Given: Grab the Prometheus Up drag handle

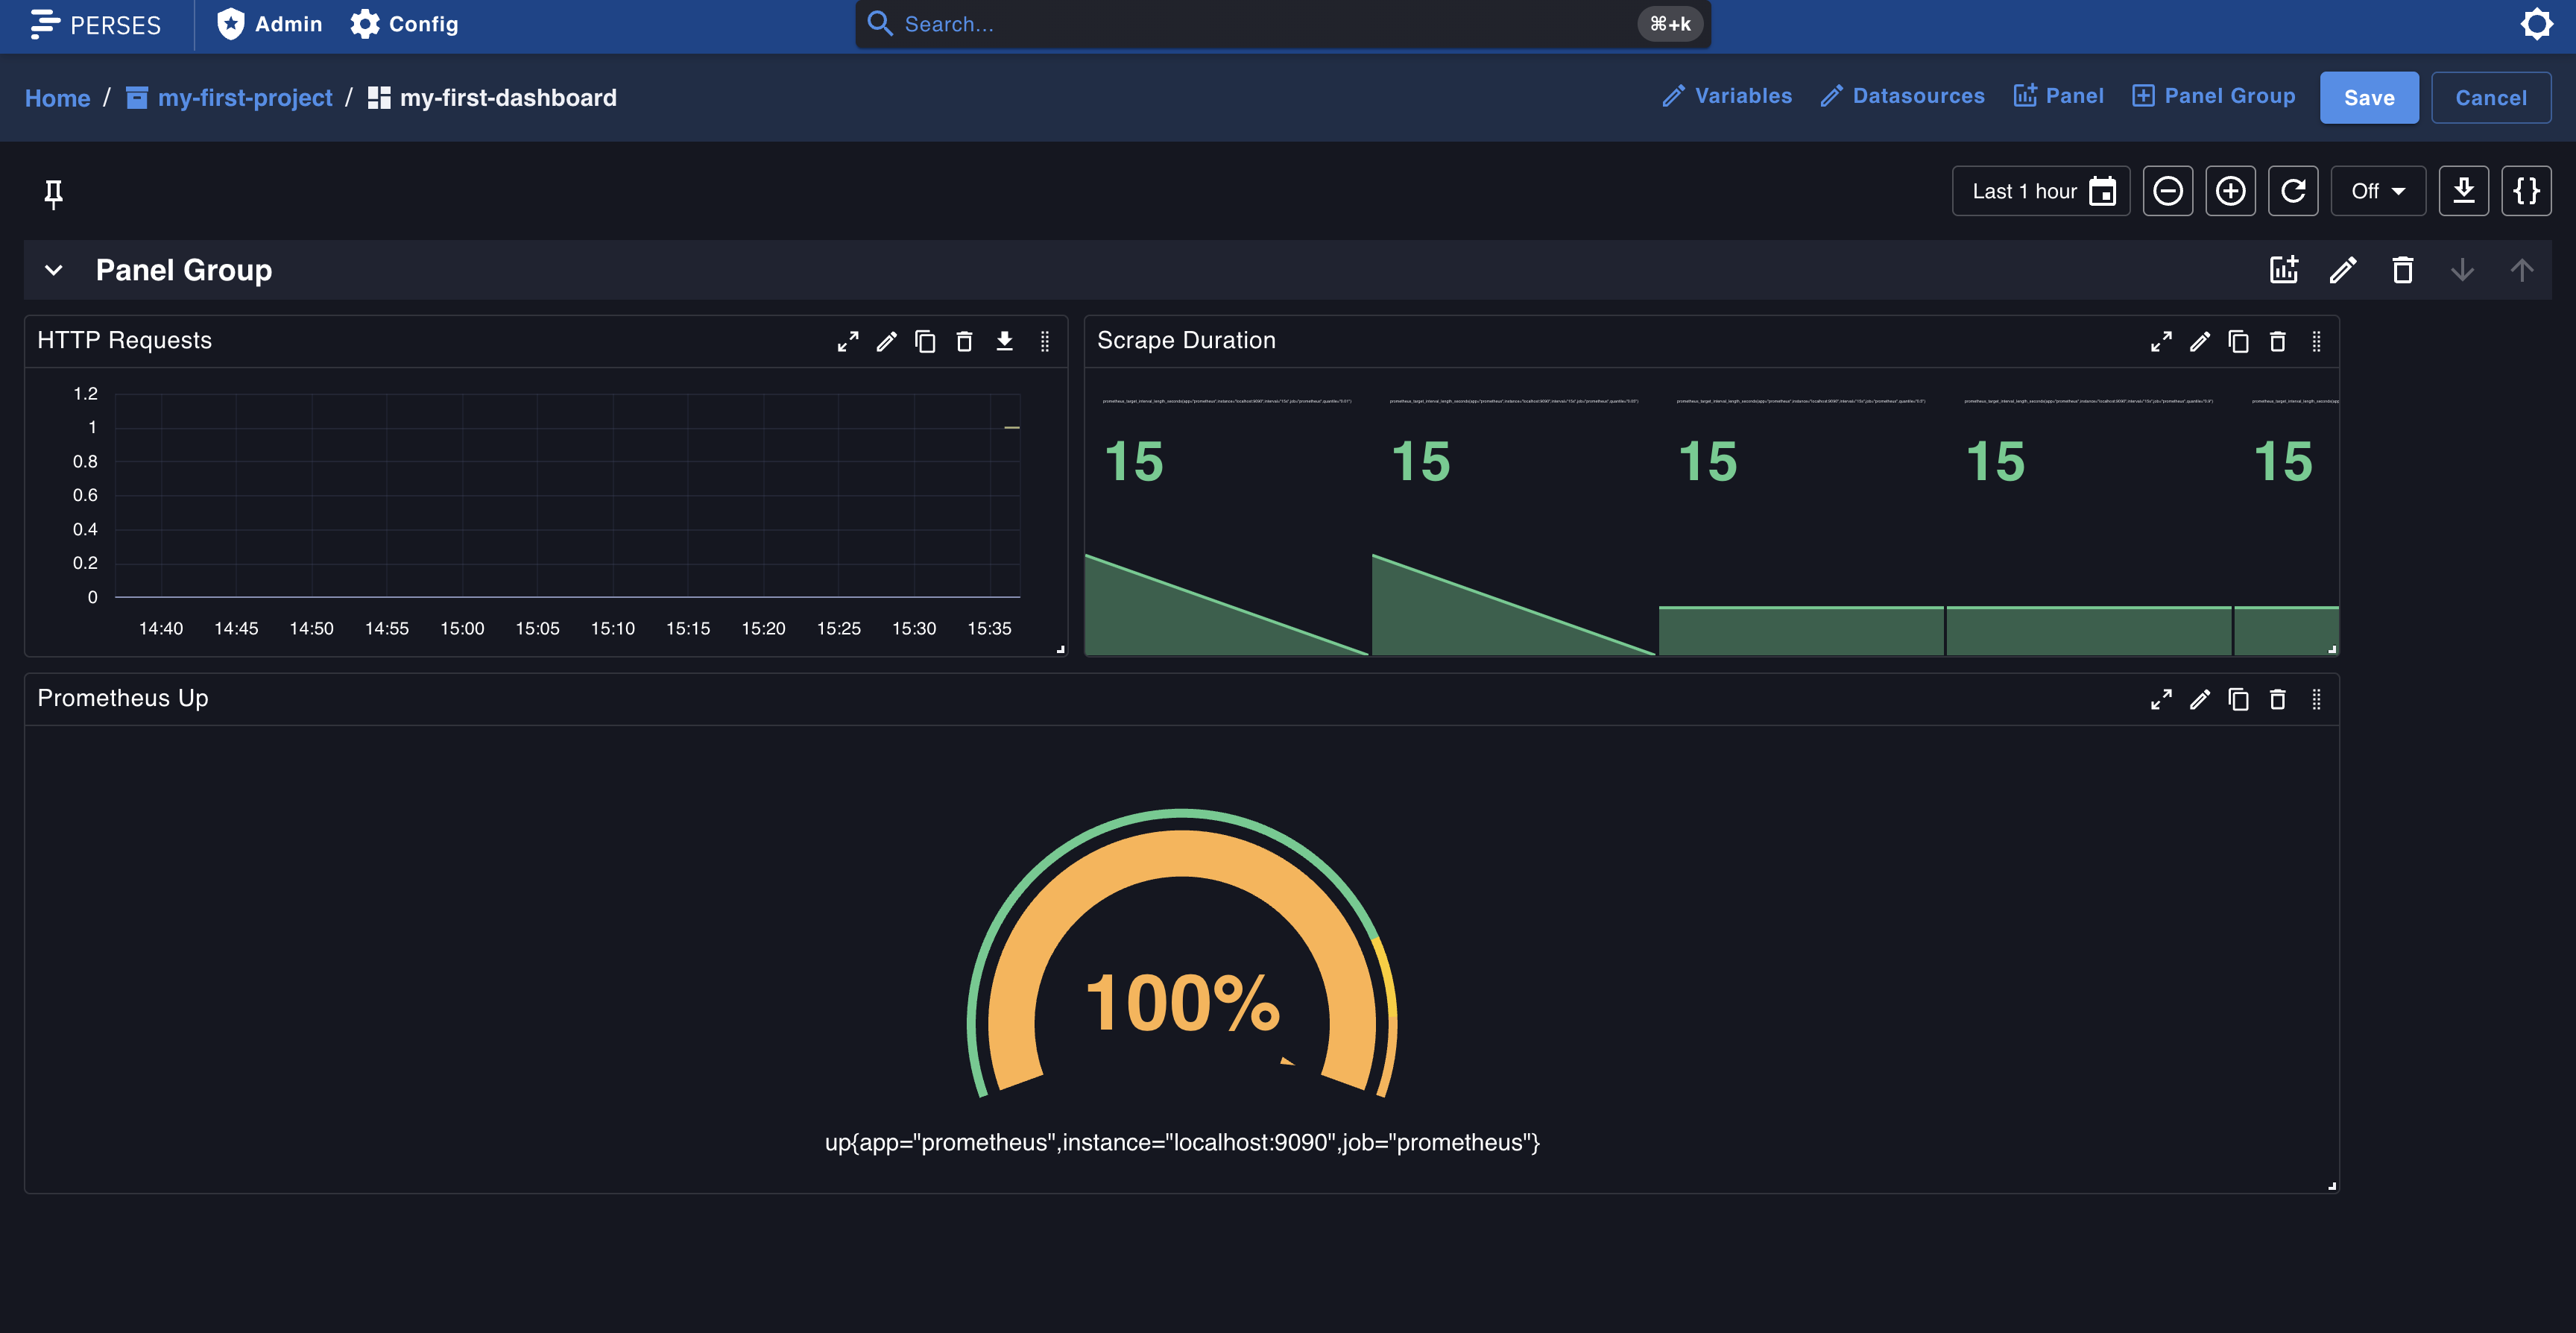Looking at the screenshot, I should (2317, 700).
